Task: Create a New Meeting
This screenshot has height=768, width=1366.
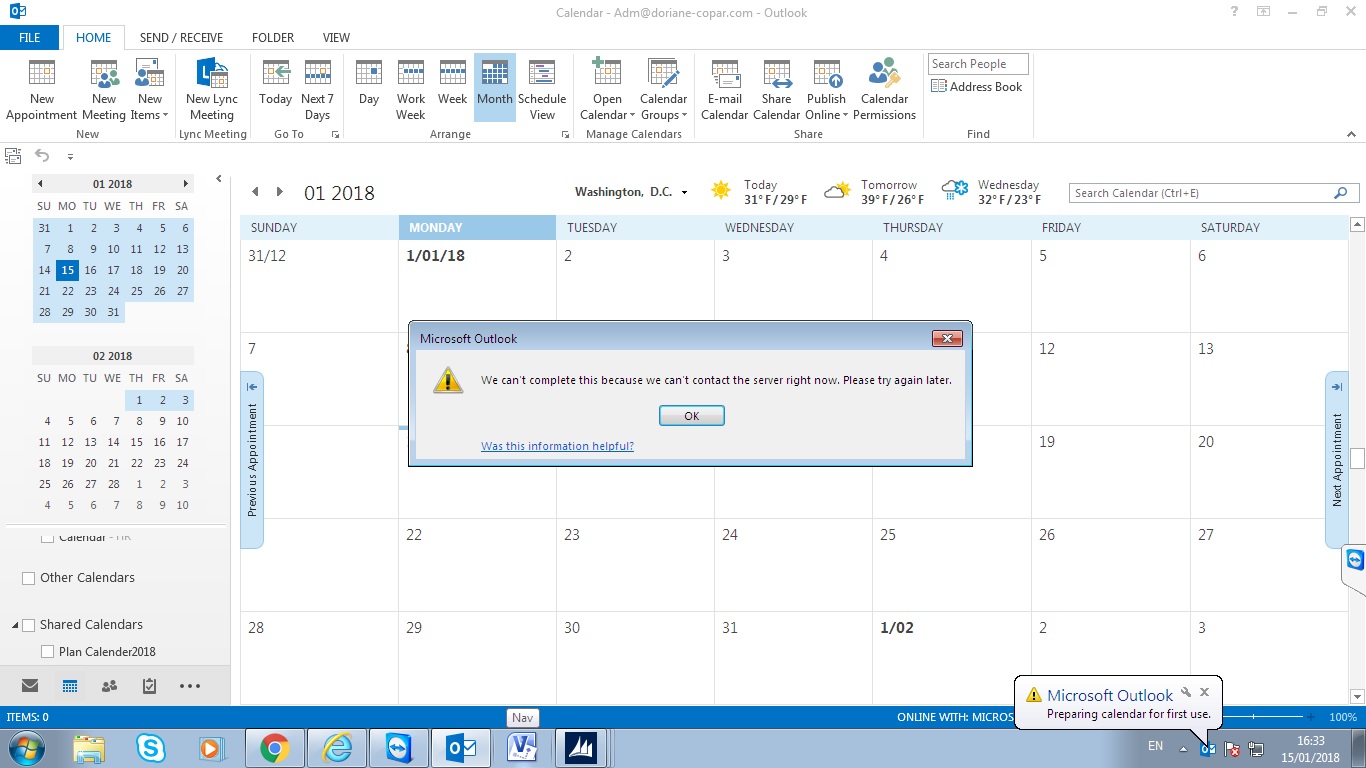Action: (104, 89)
